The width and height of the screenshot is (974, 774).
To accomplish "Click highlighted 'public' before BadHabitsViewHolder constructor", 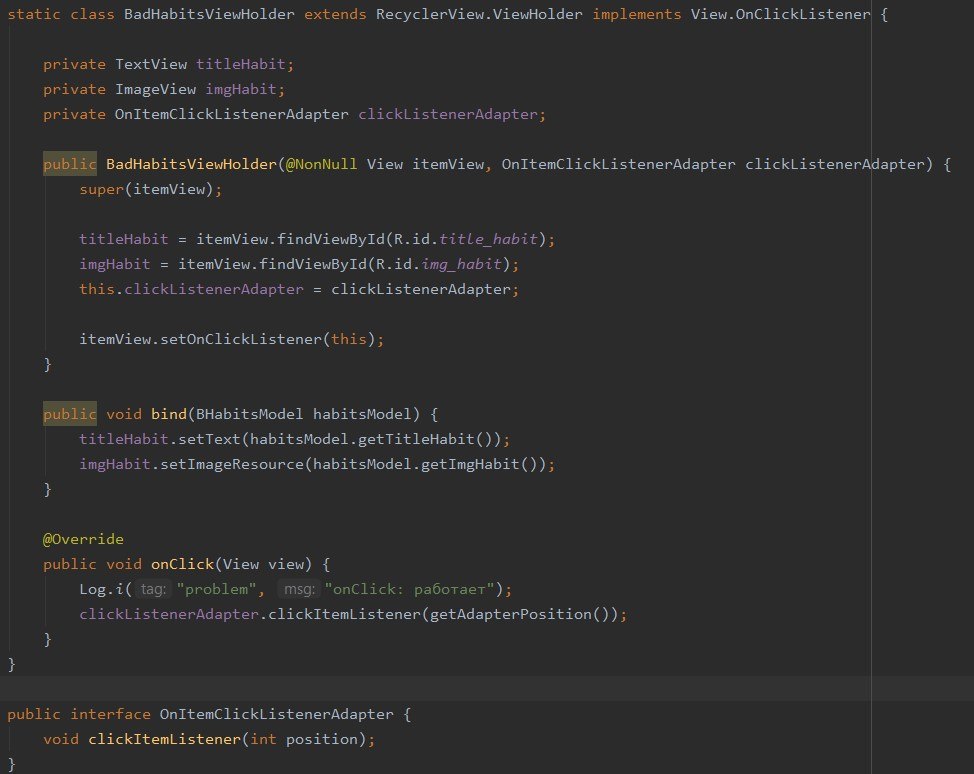I will coord(70,164).
